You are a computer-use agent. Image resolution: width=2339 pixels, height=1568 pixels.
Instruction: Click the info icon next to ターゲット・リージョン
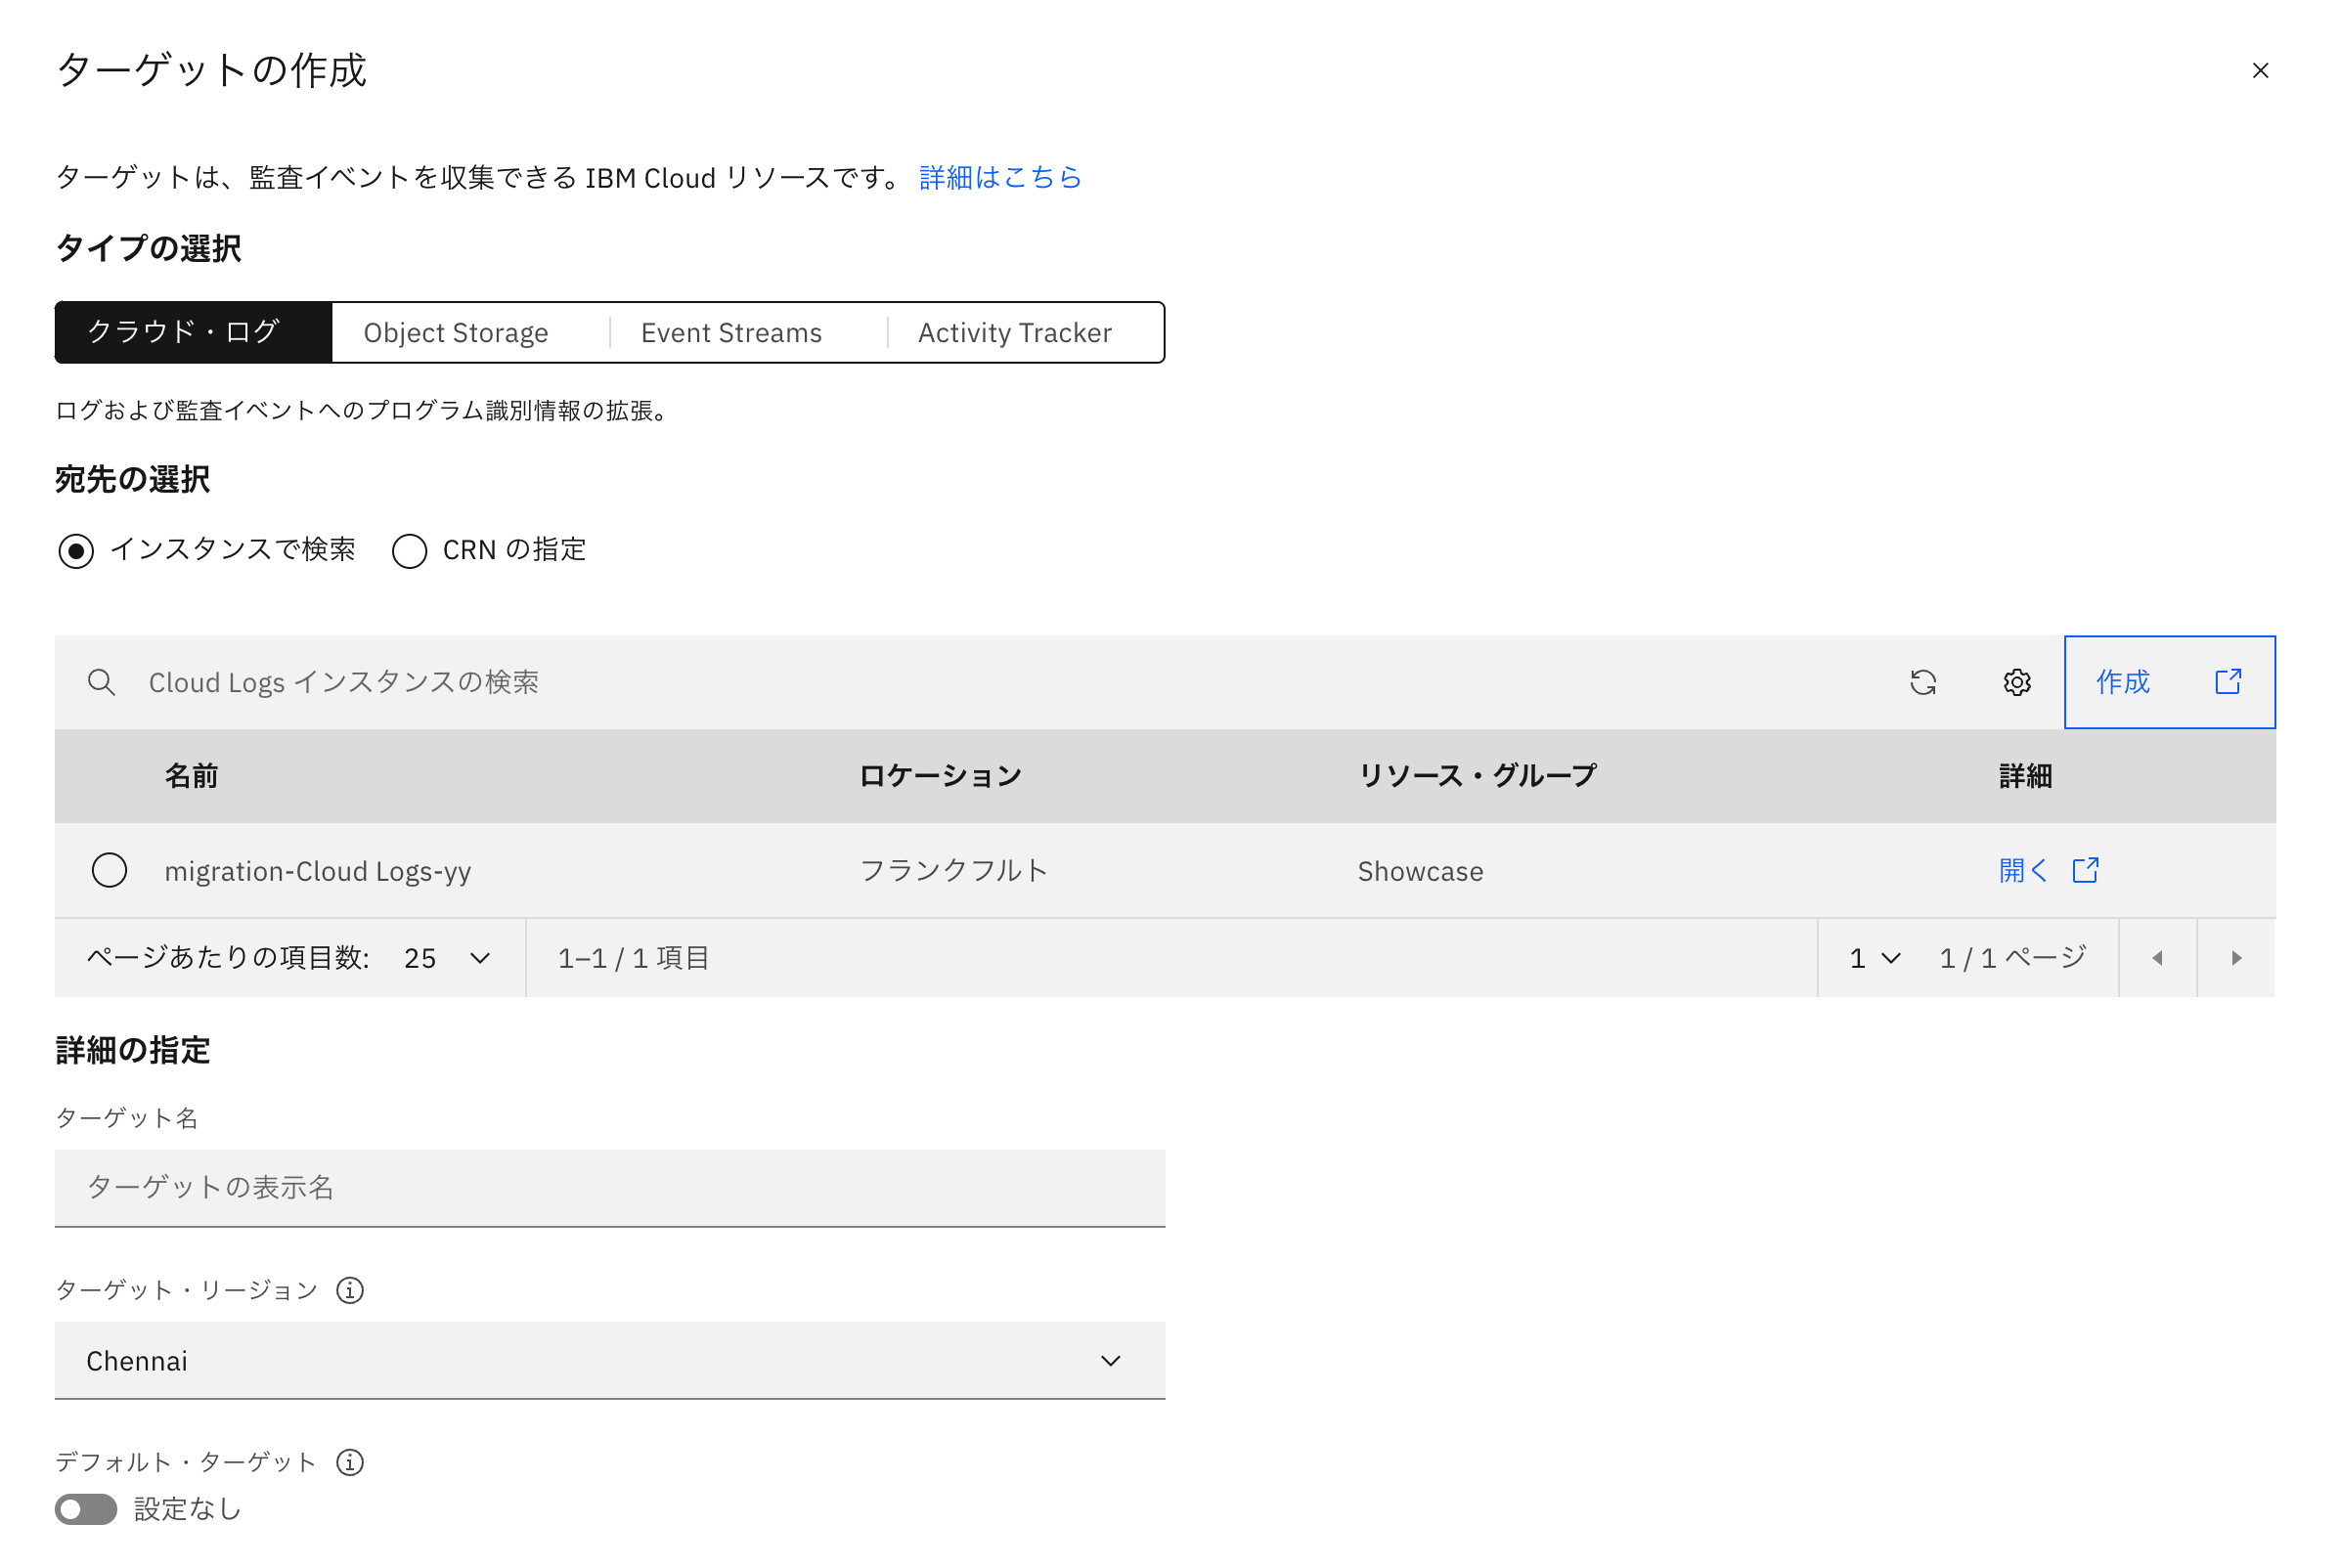click(349, 1290)
